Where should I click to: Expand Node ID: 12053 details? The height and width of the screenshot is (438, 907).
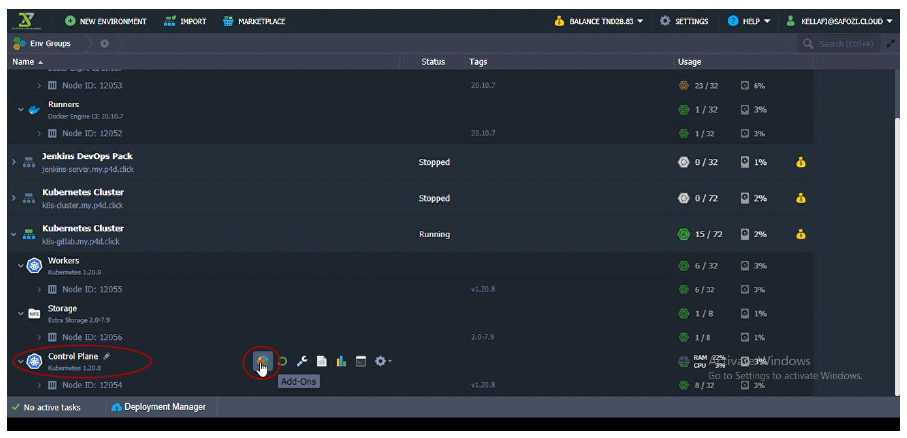point(39,86)
